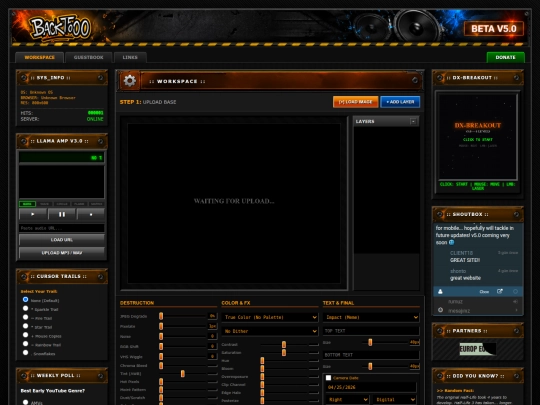Switch to the Workspace tab

click(40, 57)
